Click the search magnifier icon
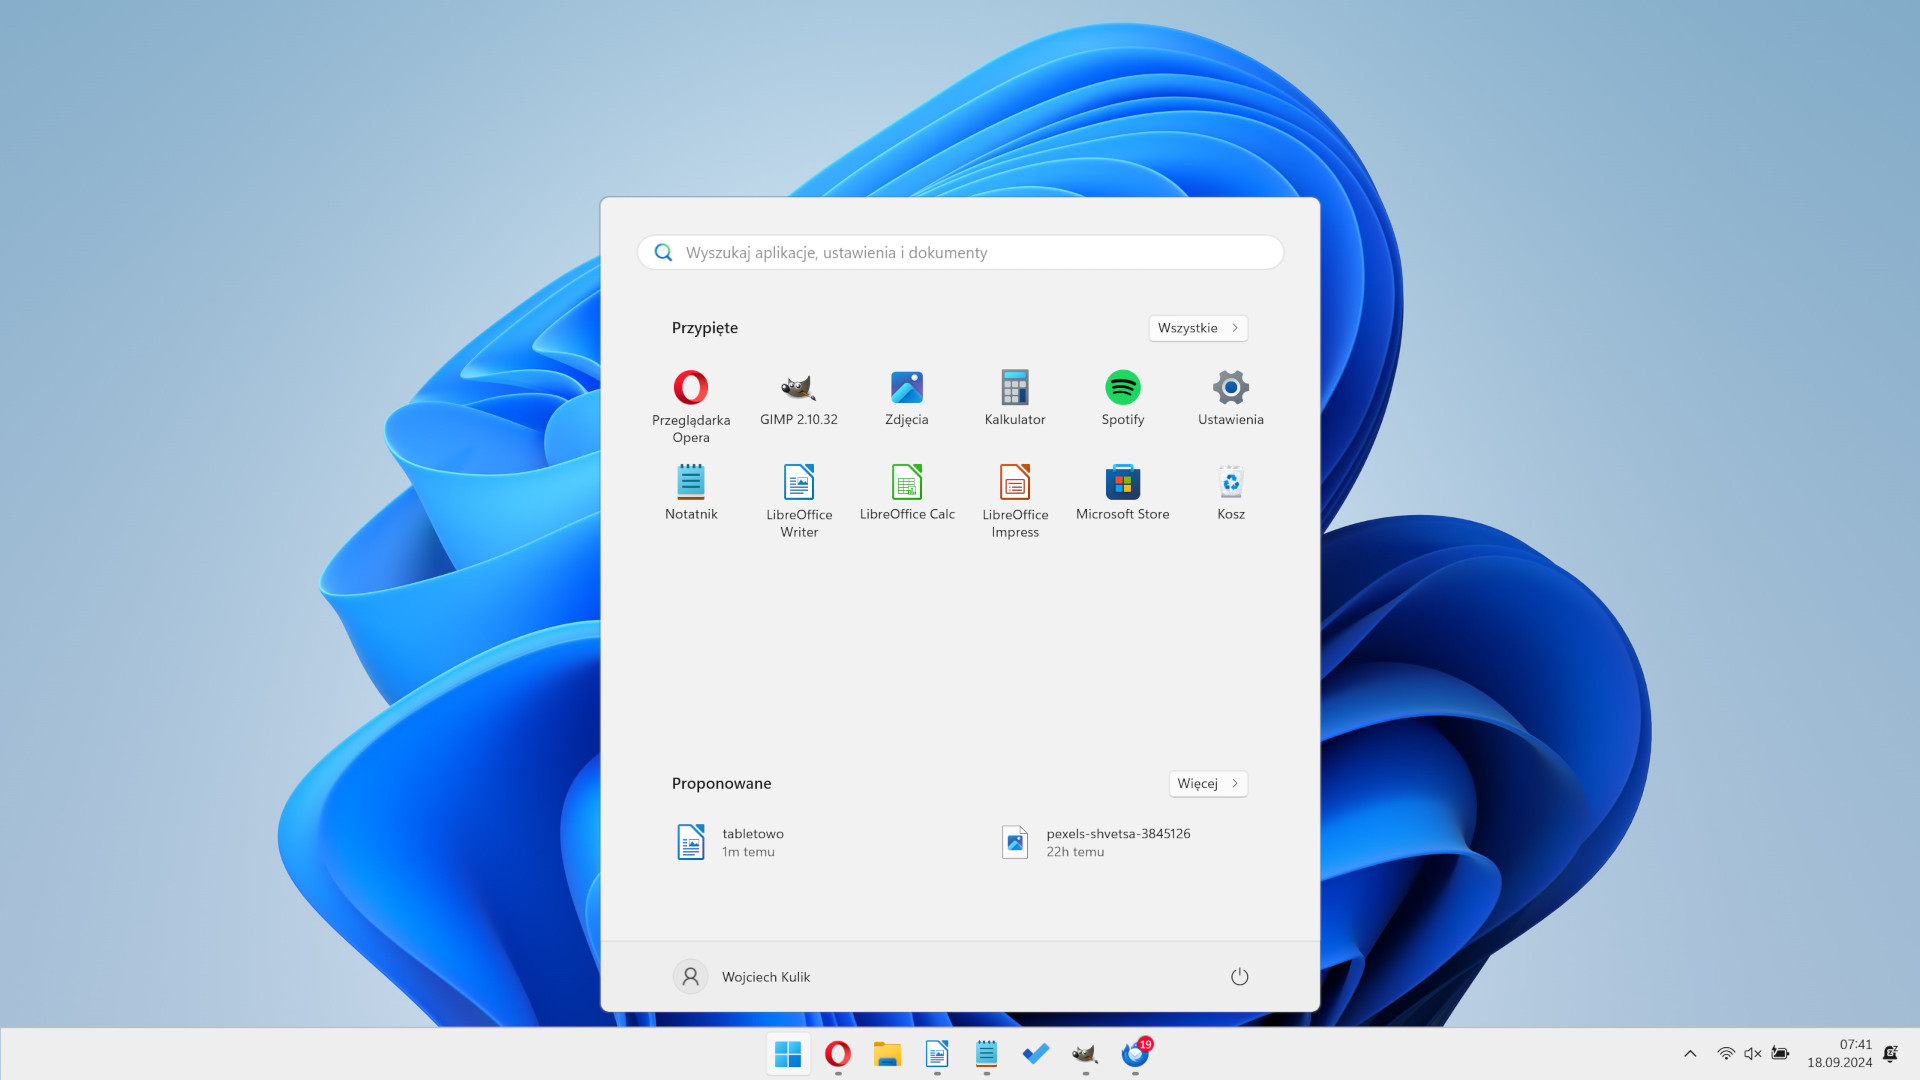The width and height of the screenshot is (1920, 1080). [x=663, y=253]
